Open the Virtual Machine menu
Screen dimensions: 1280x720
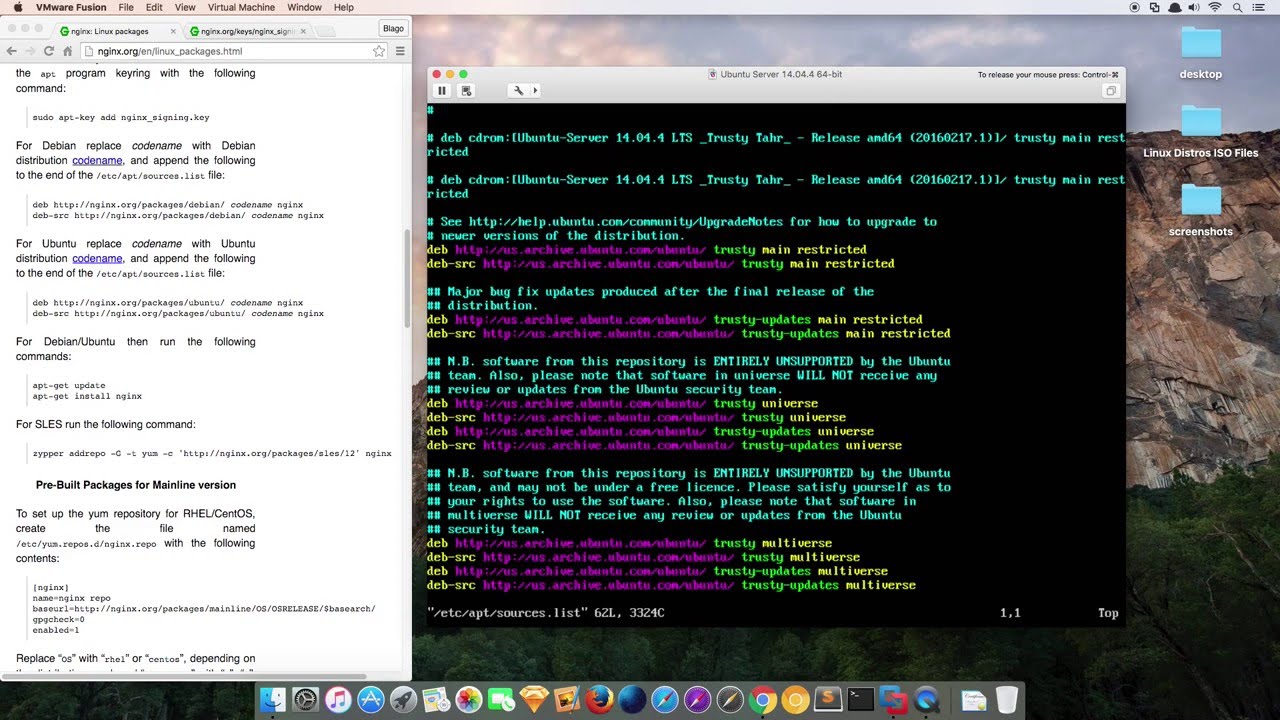[x=241, y=7]
